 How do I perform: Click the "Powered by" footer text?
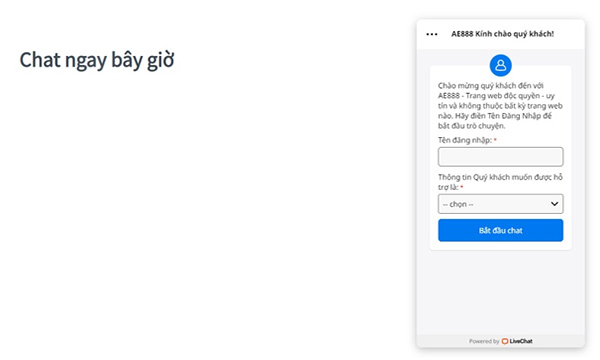pyautogui.click(x=484, y=341)
